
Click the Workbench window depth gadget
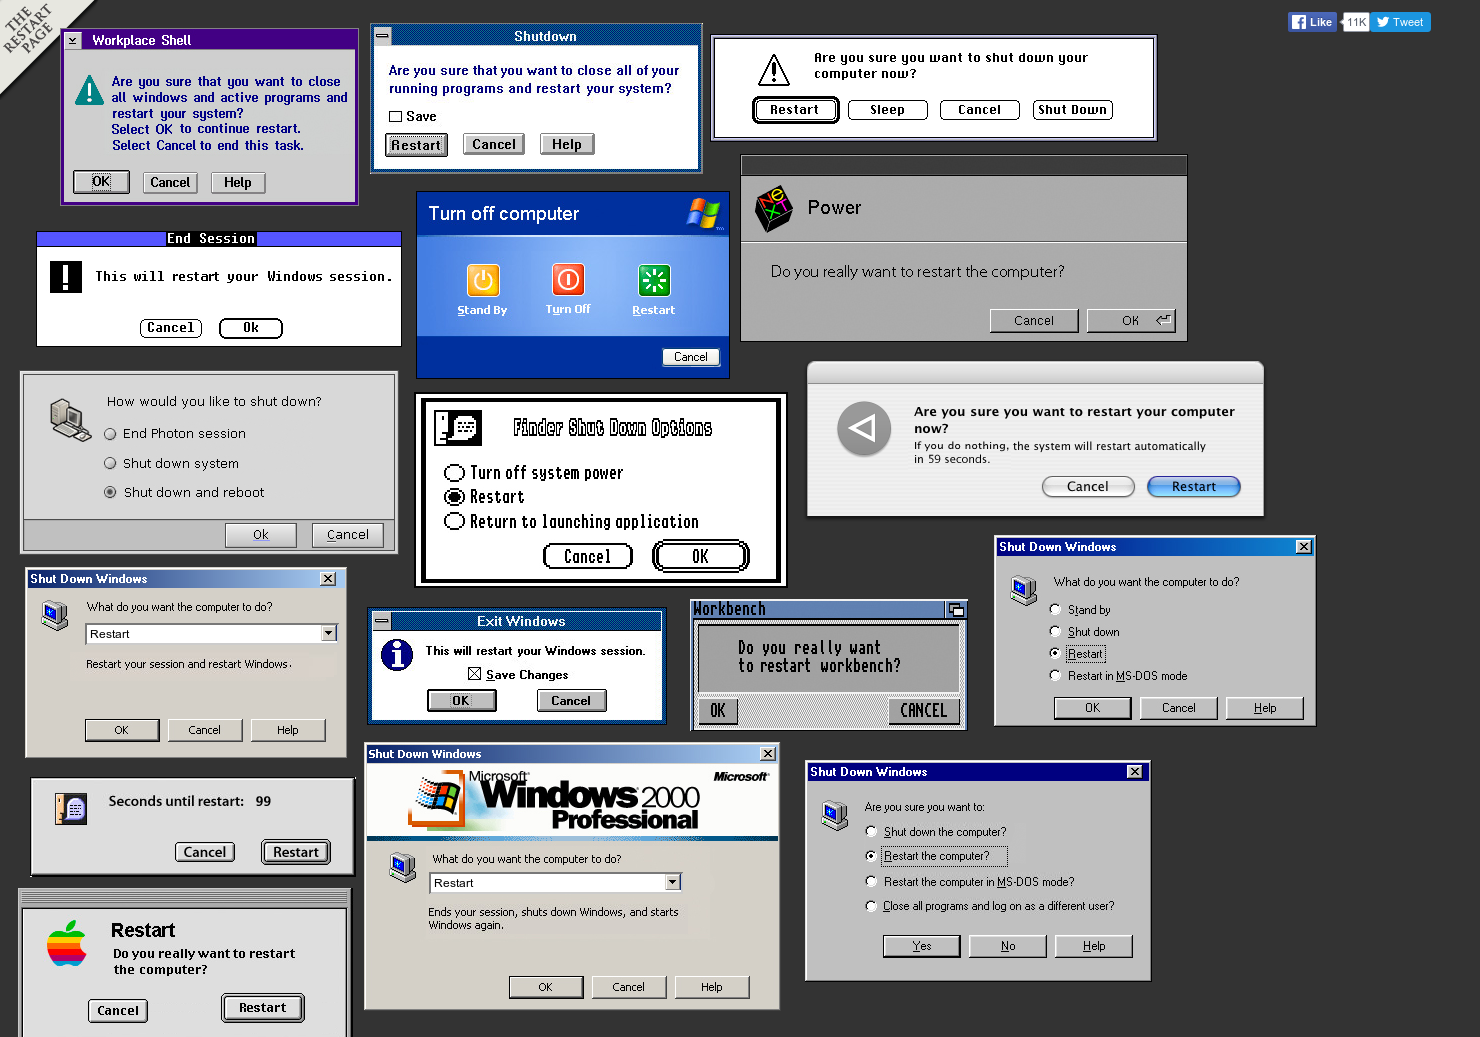click(956, 609)
